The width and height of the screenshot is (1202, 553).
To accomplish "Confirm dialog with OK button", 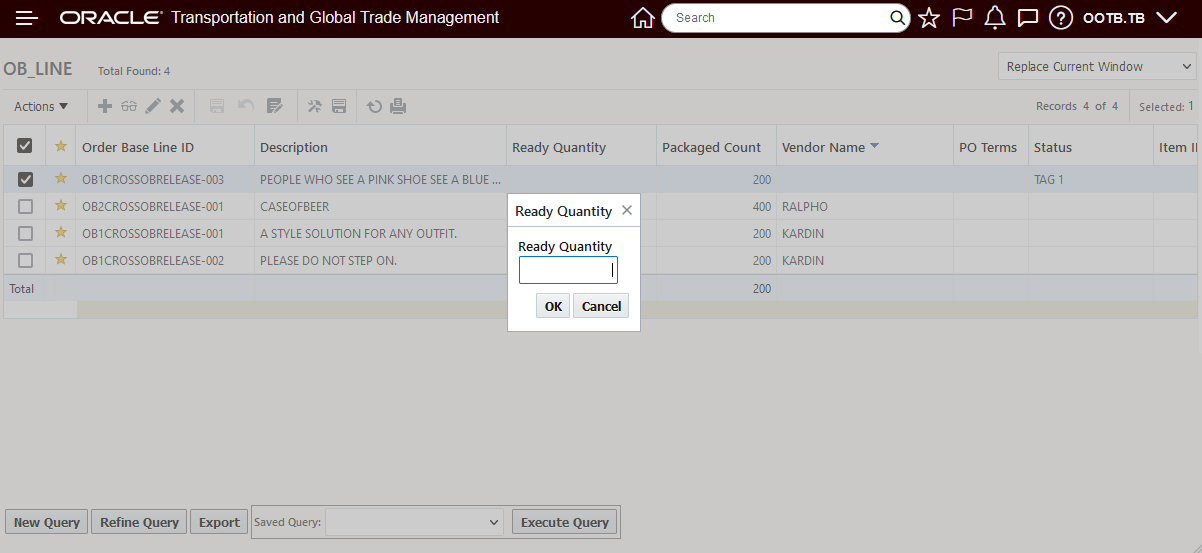I will pyautogui.click(x=553, y=306).
